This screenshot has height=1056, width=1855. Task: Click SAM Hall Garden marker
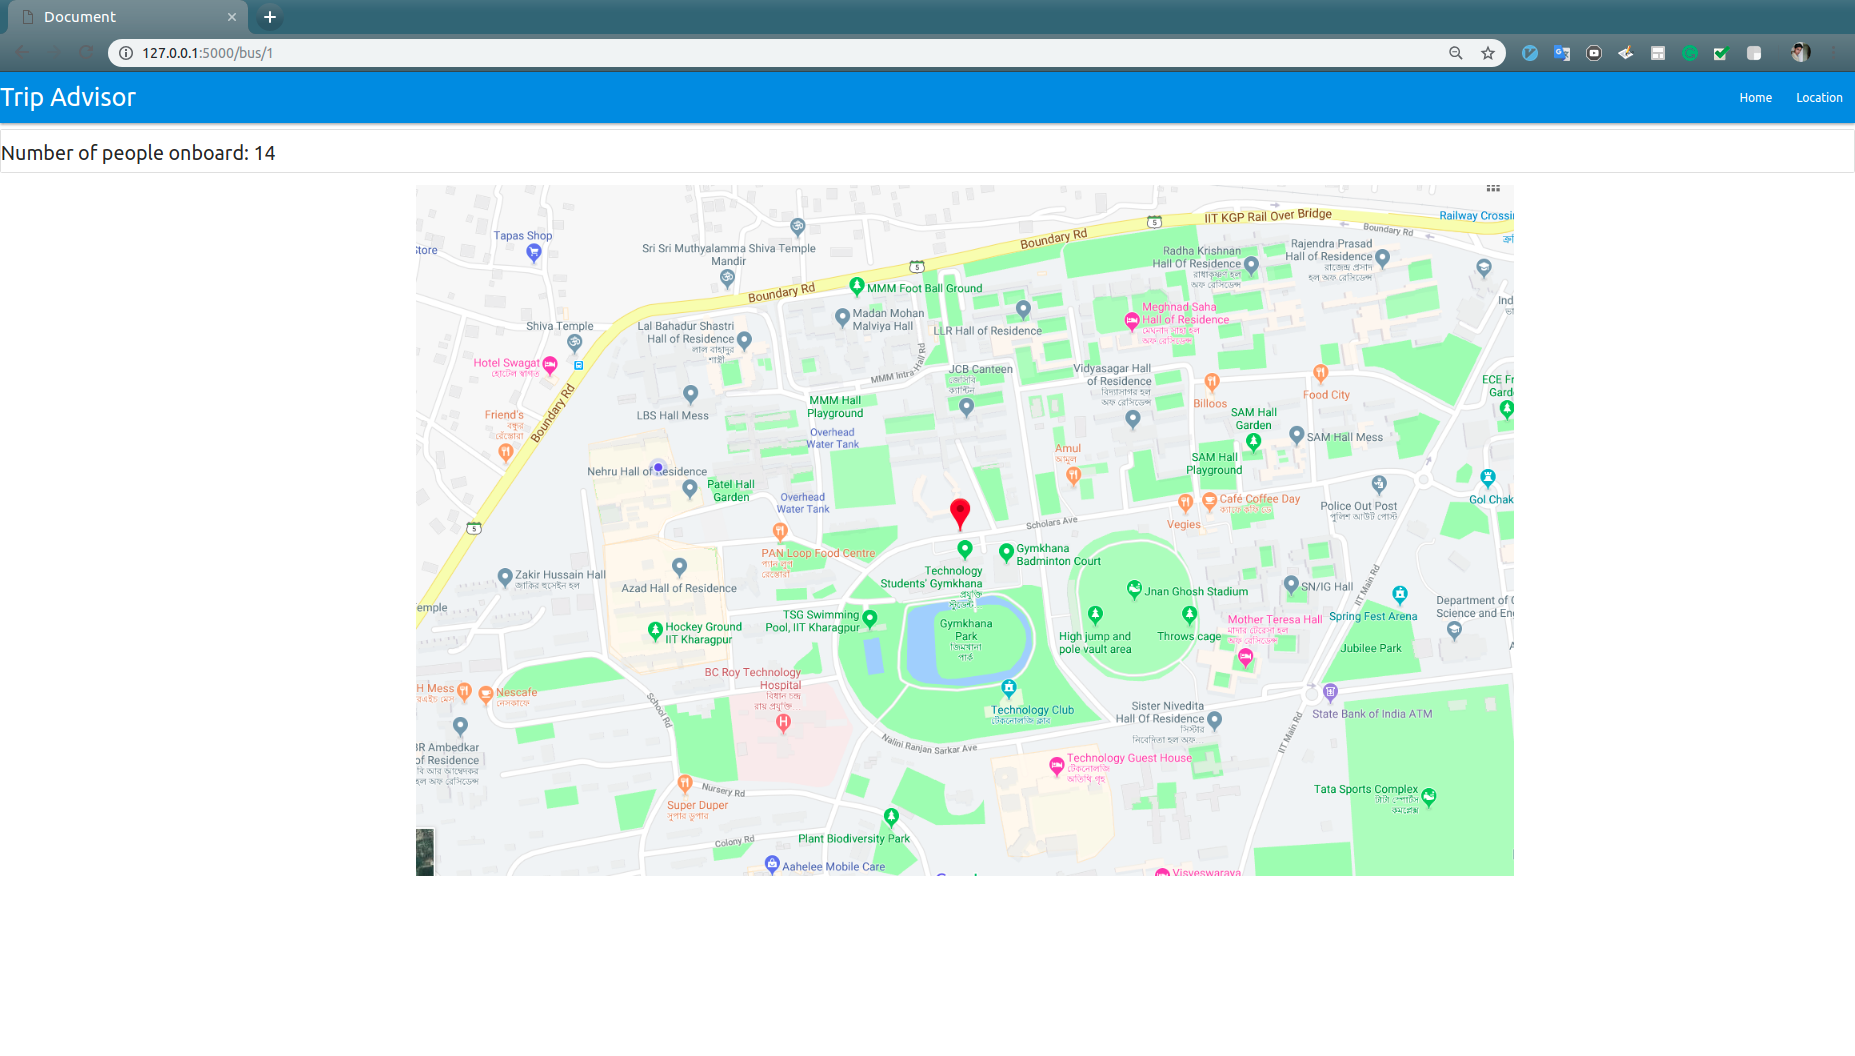coord(1253,442)
